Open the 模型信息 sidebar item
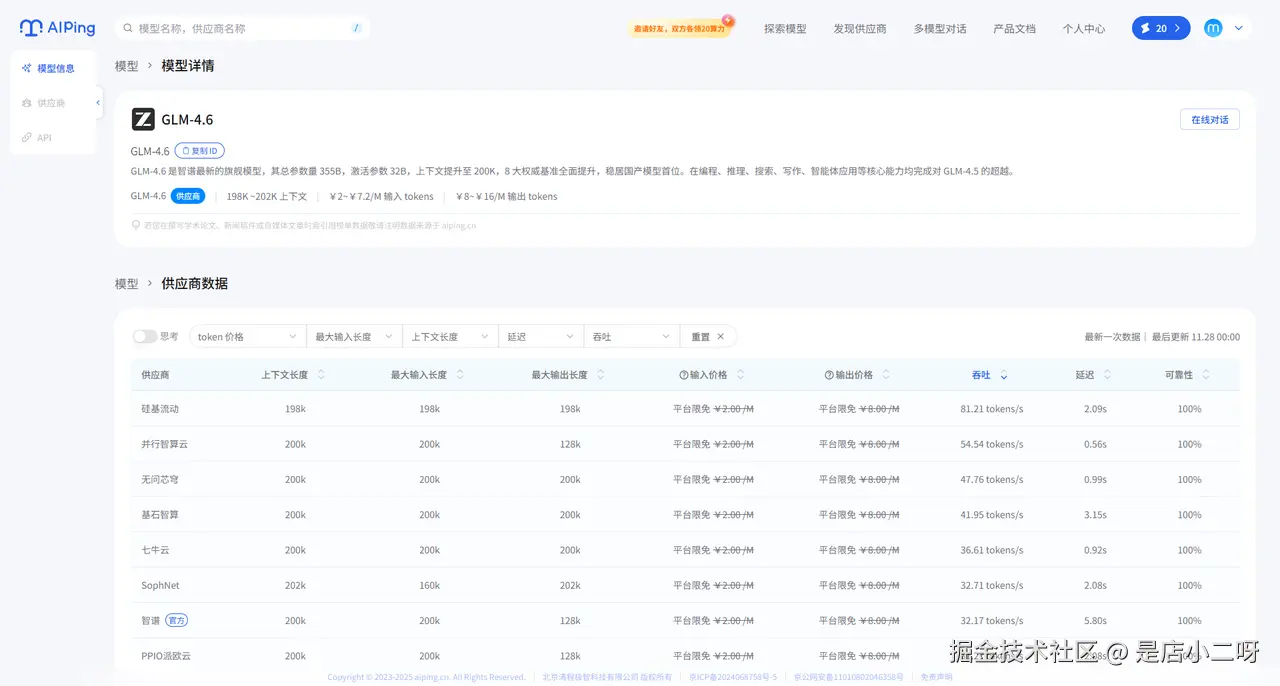The height and width of the screenshot is (686, 1280). (53, 68)
